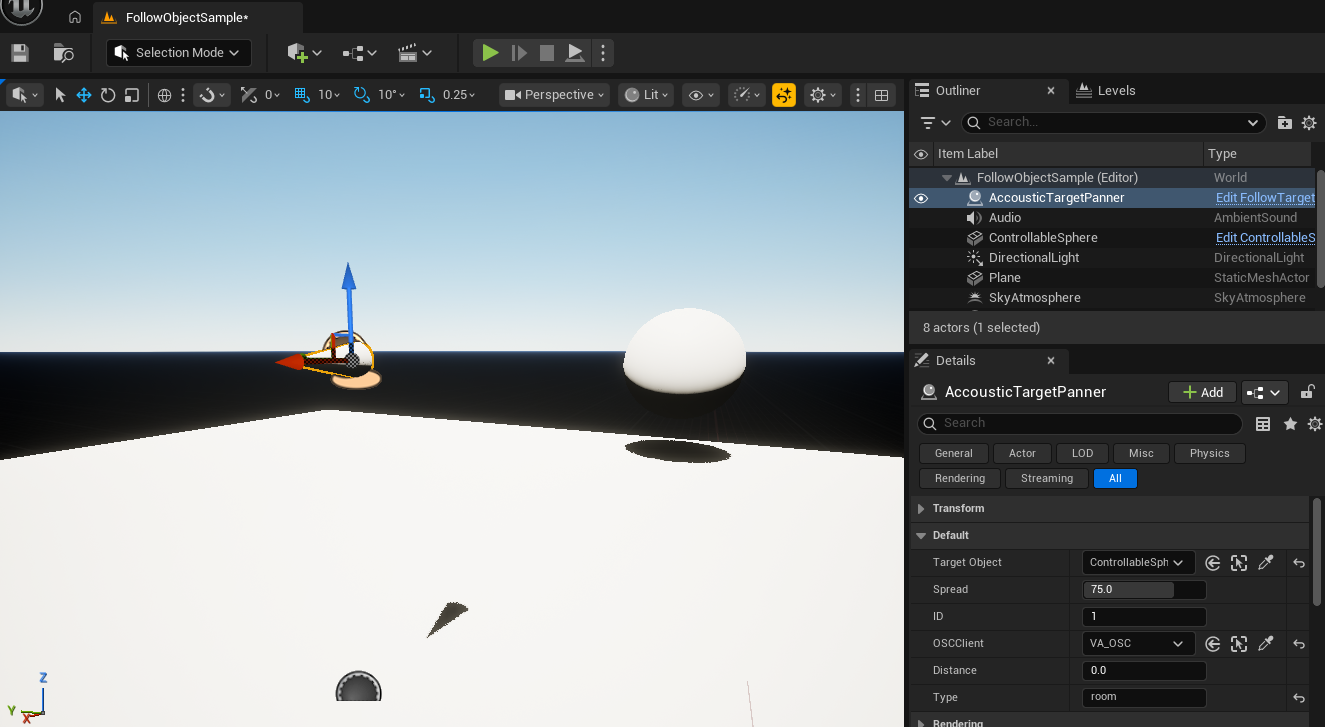Image resolution: width=1325 pixels, height=727 pixels.
Task: Open viewport layout grid icon
Action: pyautogui.click(x=881, y=95)
